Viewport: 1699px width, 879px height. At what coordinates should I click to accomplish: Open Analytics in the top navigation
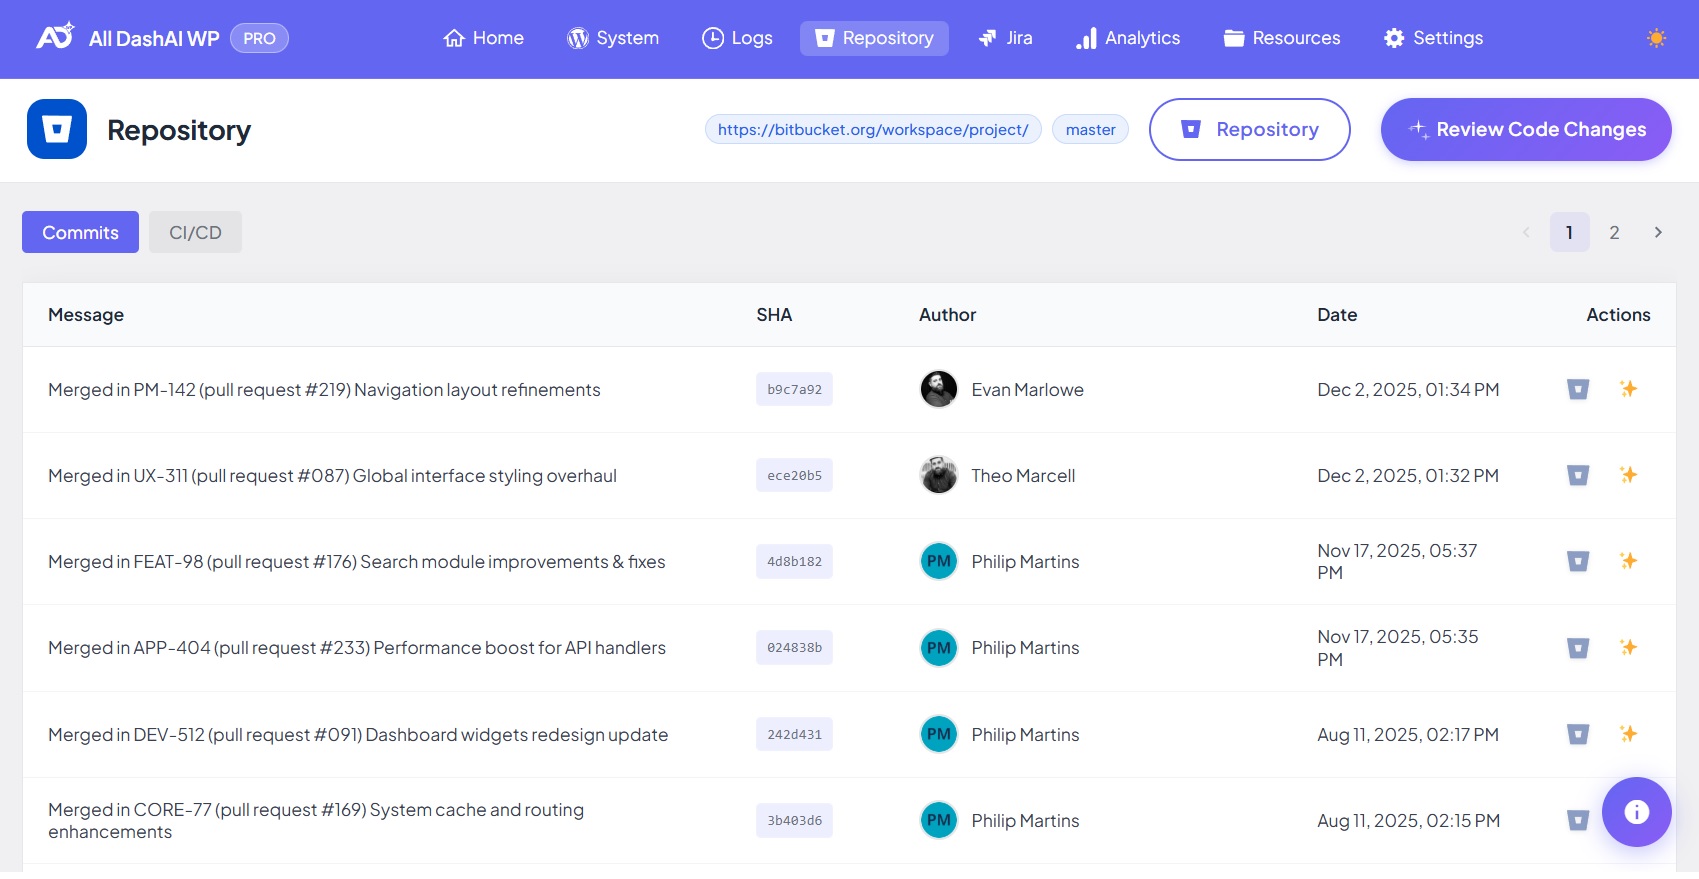point(1128,38)
